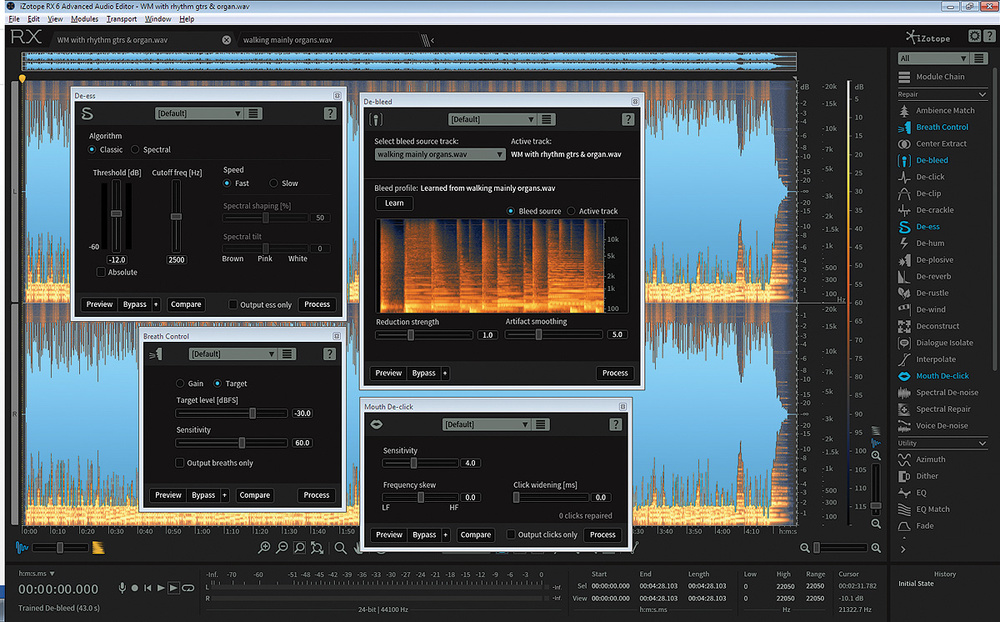Open the Modules menu
Screen dimensions: 1000x622
point(85,19)
